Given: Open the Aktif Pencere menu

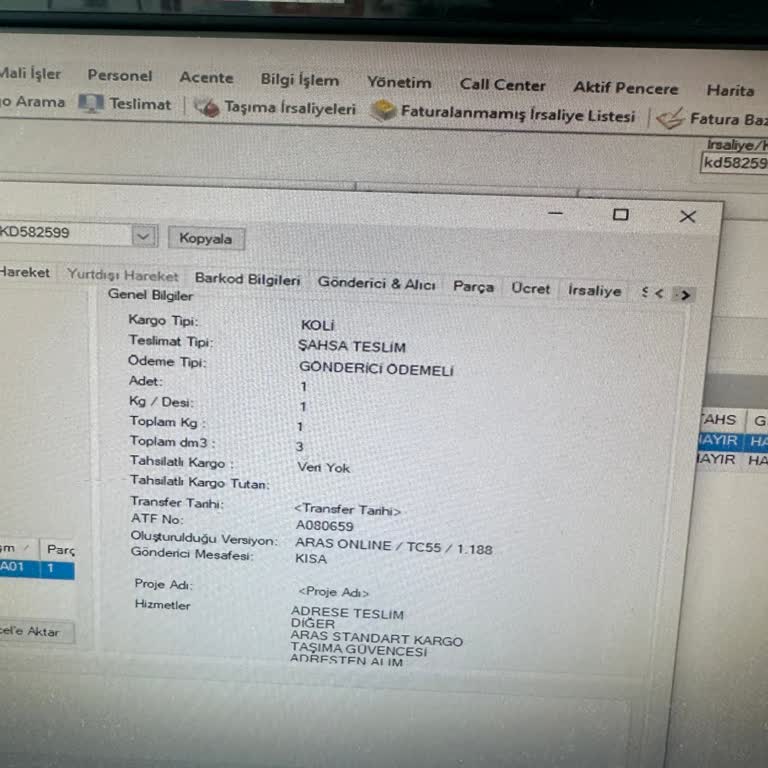Looking at the screenshot, I should click(626, 88).
